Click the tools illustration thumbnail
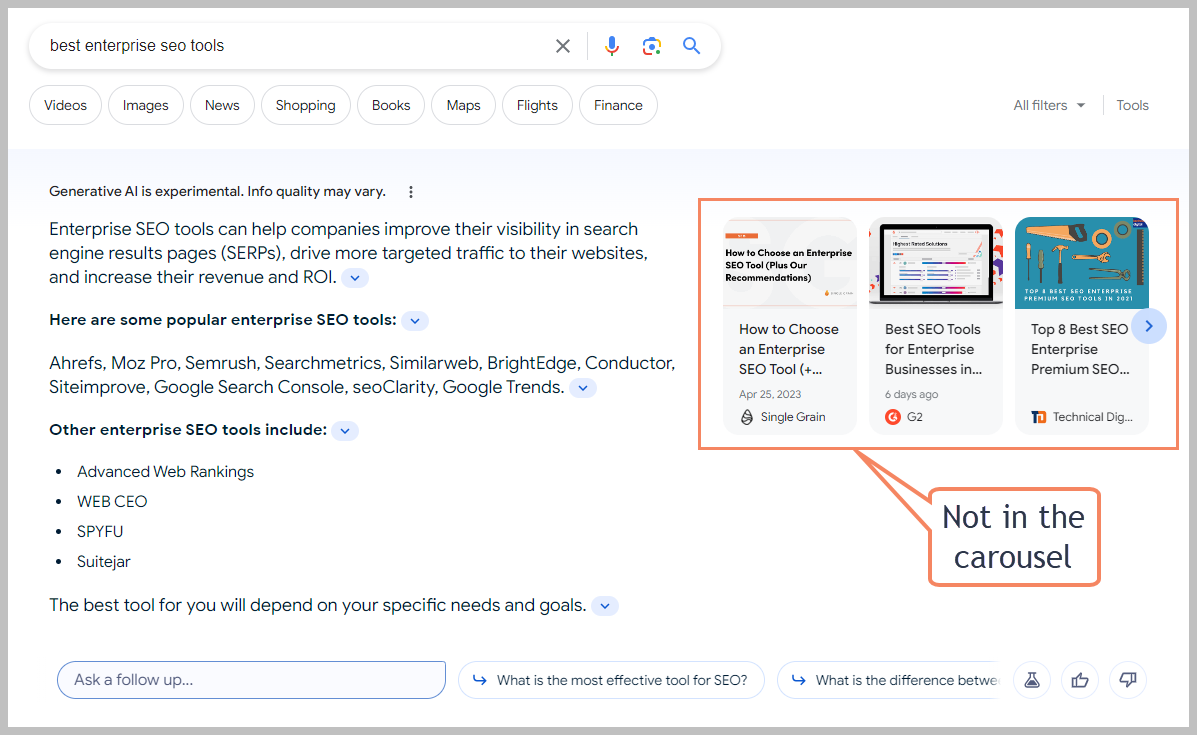This screenshot has height=735, width=1197. point(1082,263)
